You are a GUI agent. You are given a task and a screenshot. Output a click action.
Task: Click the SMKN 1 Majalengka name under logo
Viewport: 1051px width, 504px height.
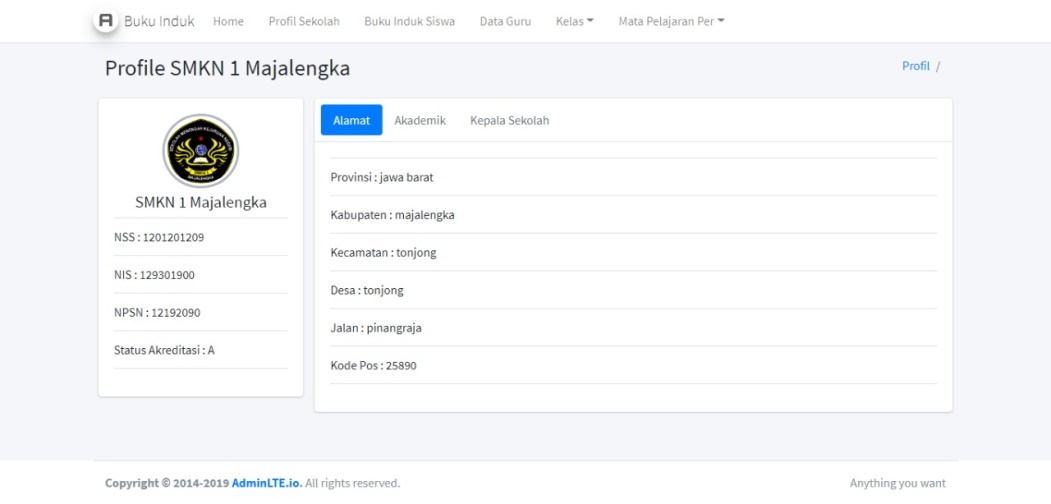click(x=200, y=202)
